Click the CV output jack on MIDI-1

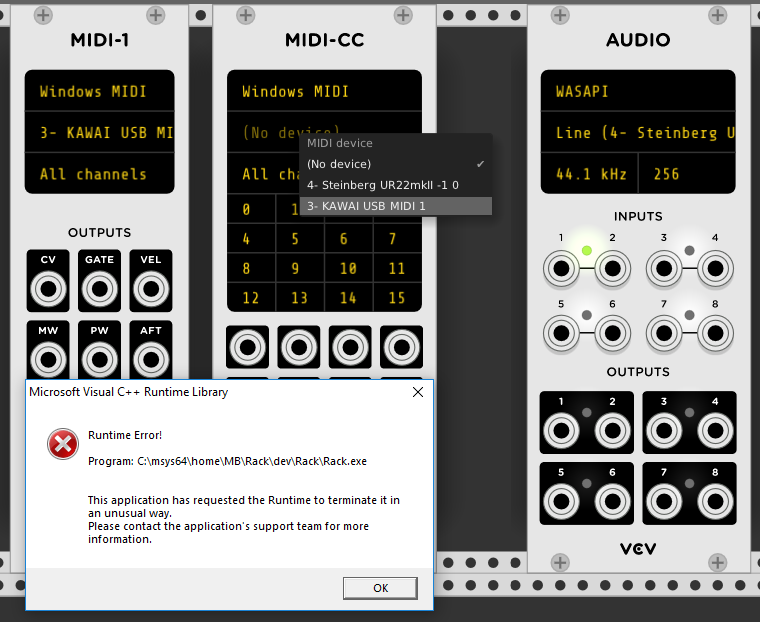click(x=48, y=289)
